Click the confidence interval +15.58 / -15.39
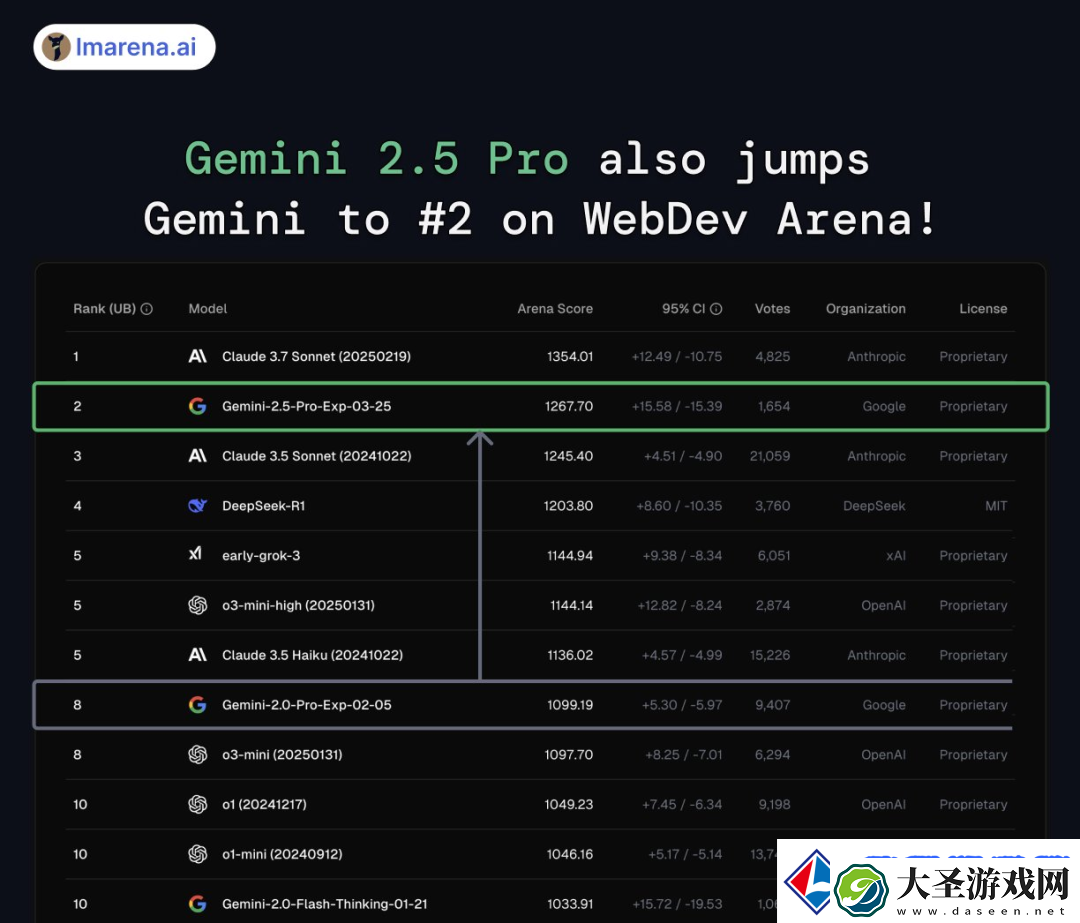The image size is (1080, 923). click(x=677, y=406)
